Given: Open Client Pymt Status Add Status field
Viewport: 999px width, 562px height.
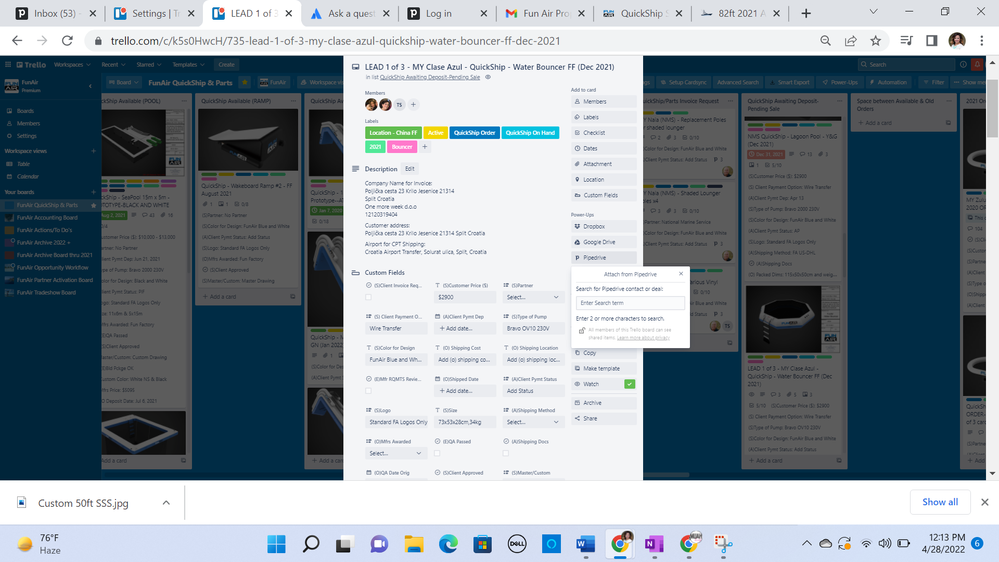Looking at the screenshot, I should click(x=533, y=391).
